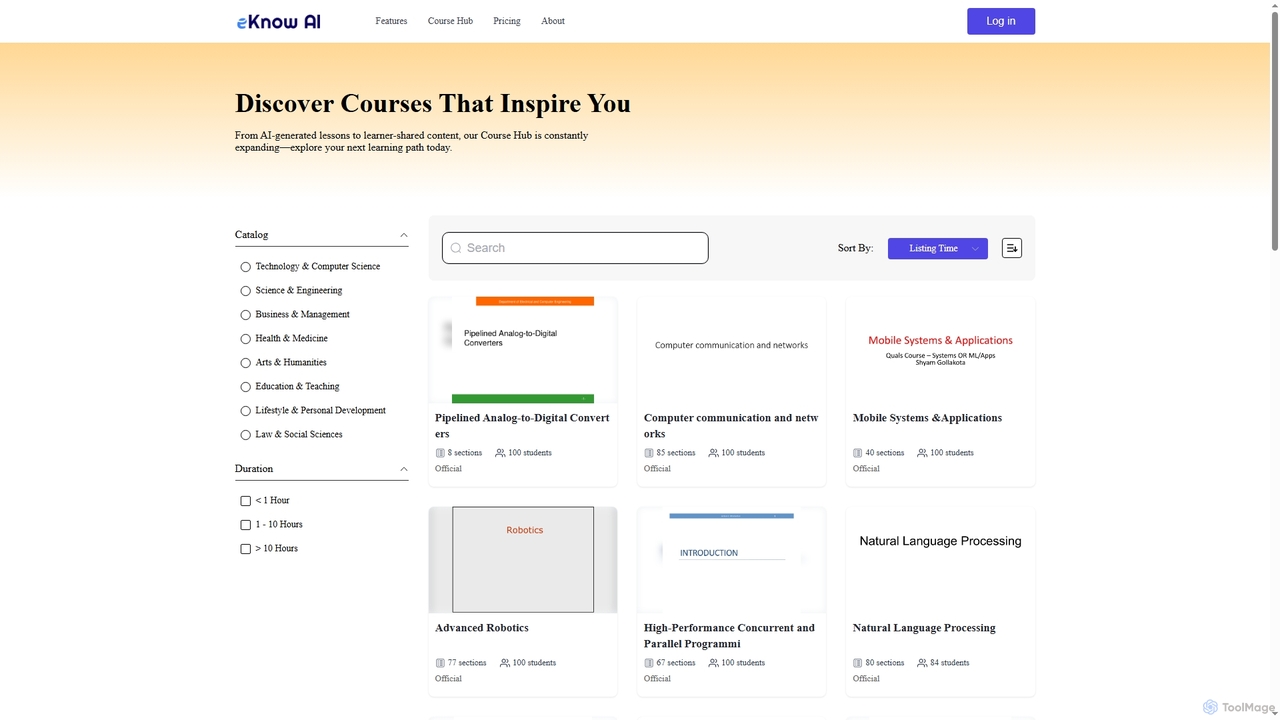Check the < 1 Hour duration filter
Screen dimensions: 1280x720
coord(245,501)
